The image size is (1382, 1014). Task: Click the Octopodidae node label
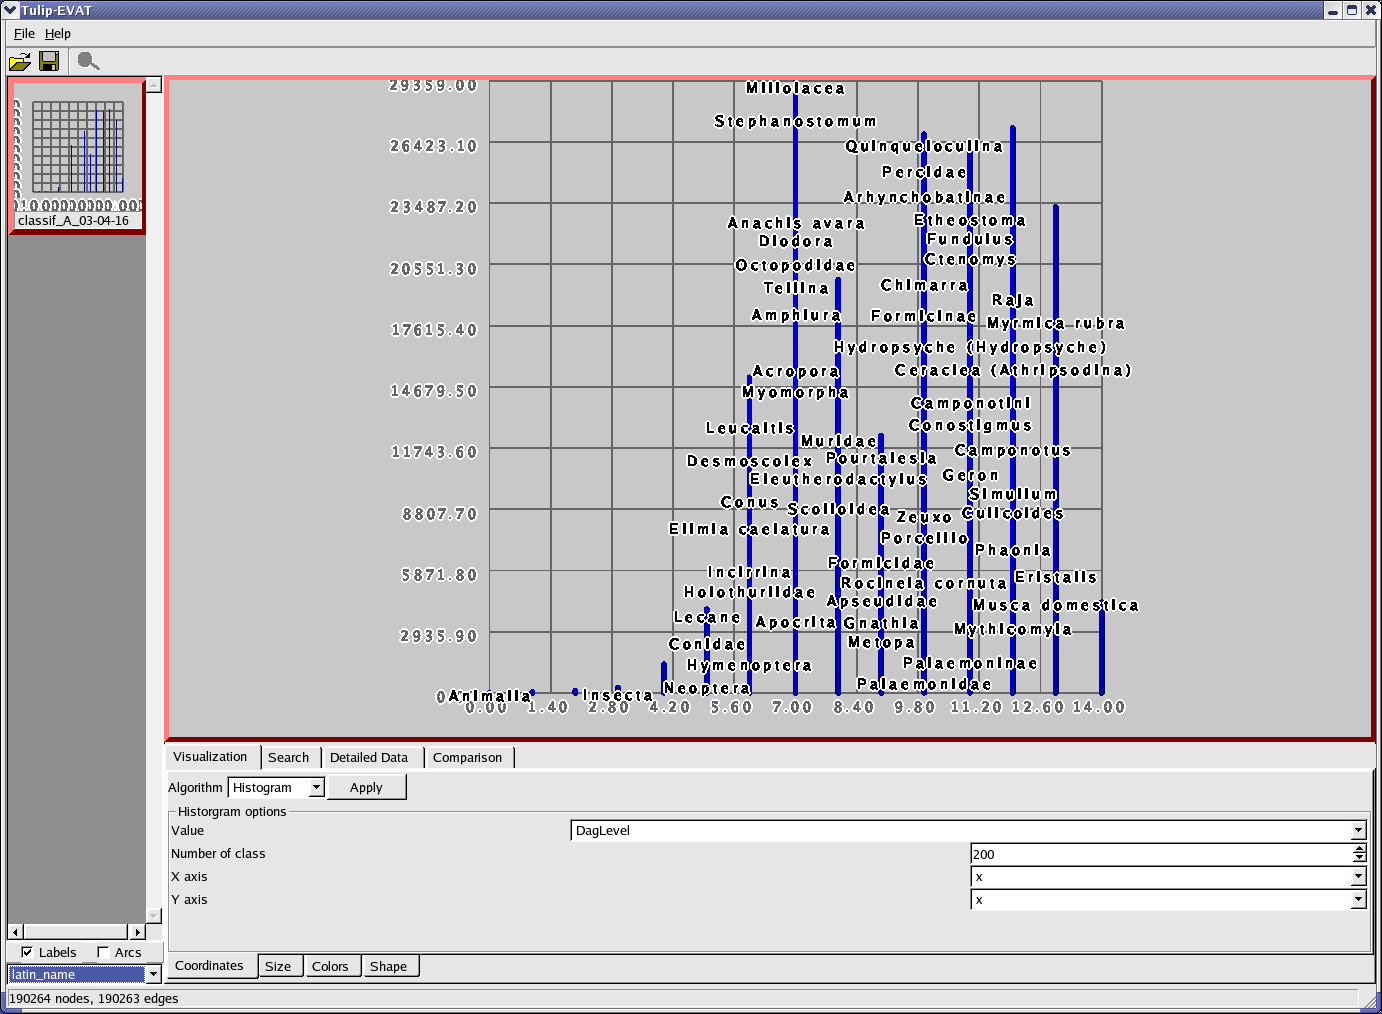click(x=796, y=266)
